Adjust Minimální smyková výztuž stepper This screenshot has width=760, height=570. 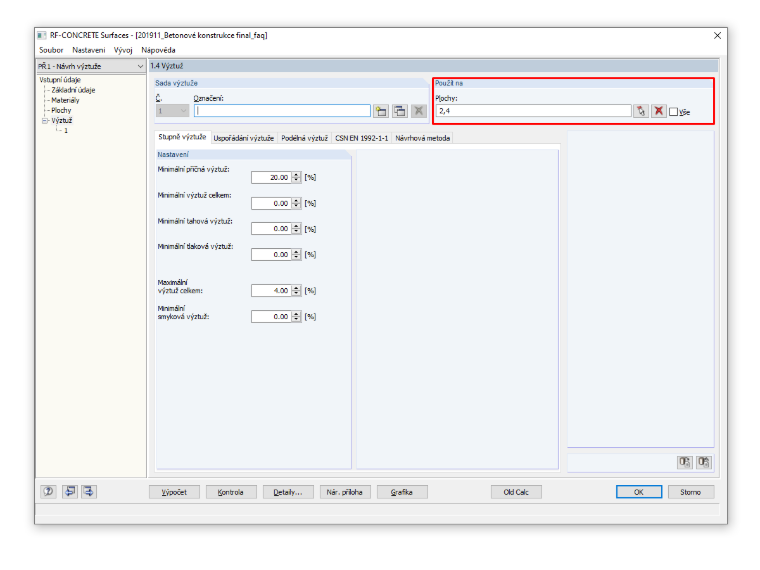(x=296, y=317)
